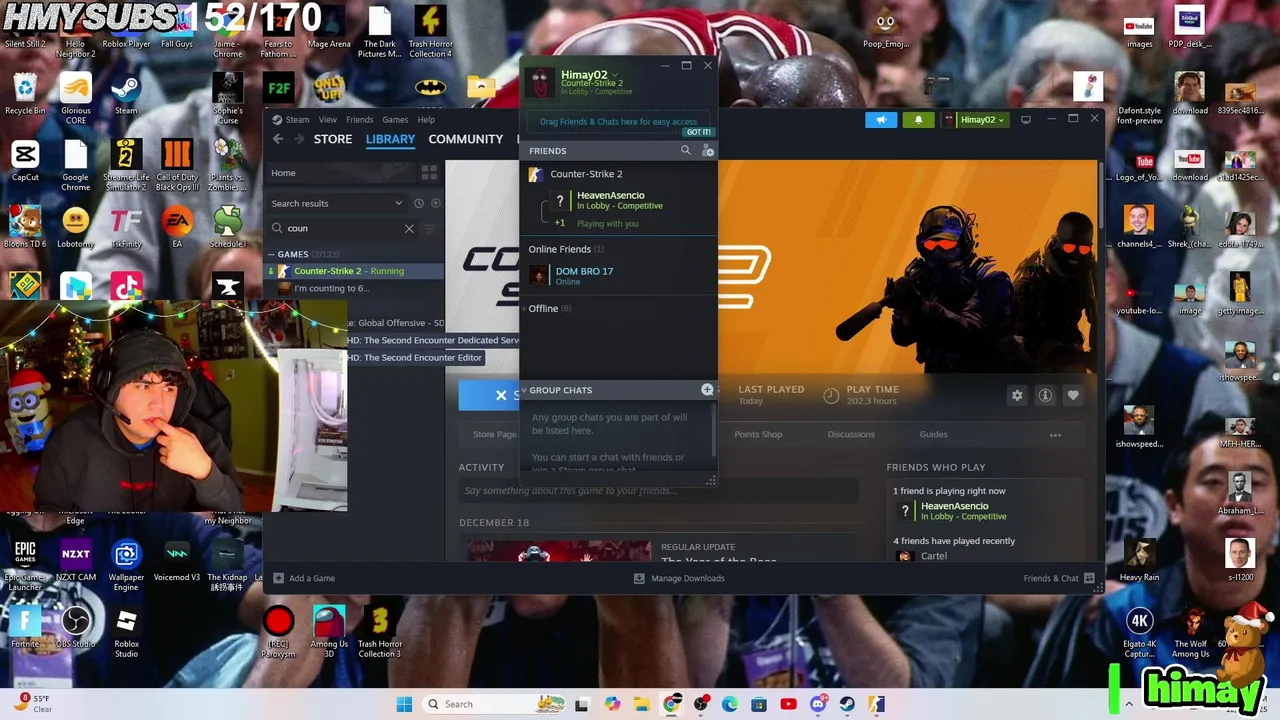
Task: Open more options ellipsis tab
Action: point(1055,435)
